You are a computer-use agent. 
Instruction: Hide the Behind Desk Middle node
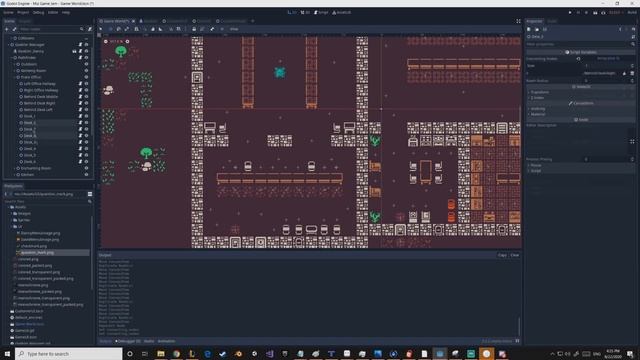point(86,97)
